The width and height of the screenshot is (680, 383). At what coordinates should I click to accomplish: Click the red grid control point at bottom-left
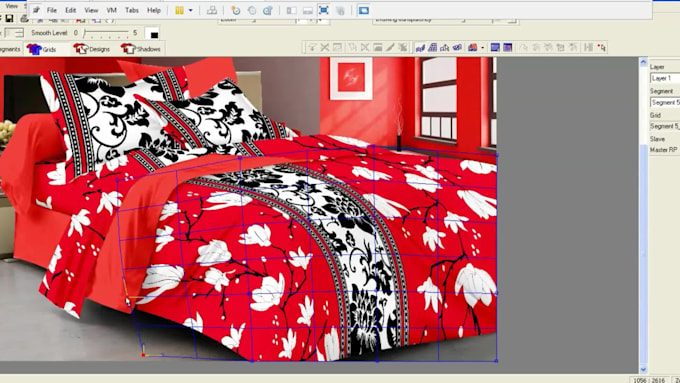143,355
